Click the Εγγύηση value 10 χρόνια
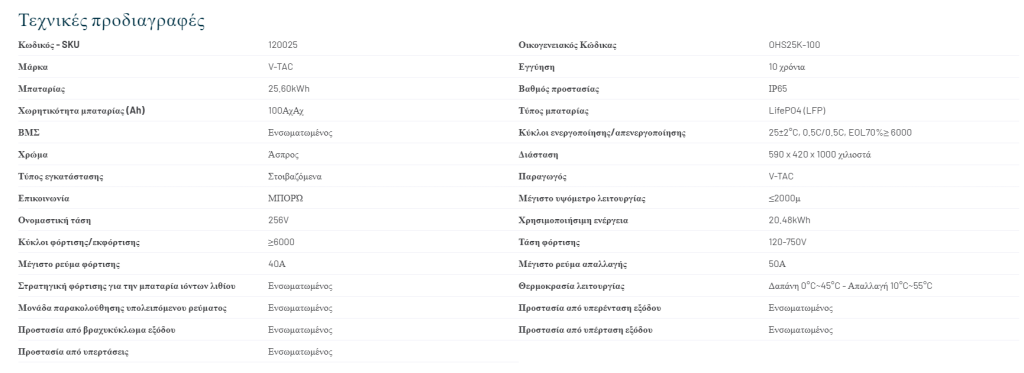Viewport: 1024px width, 373px height. click(787, 67)
